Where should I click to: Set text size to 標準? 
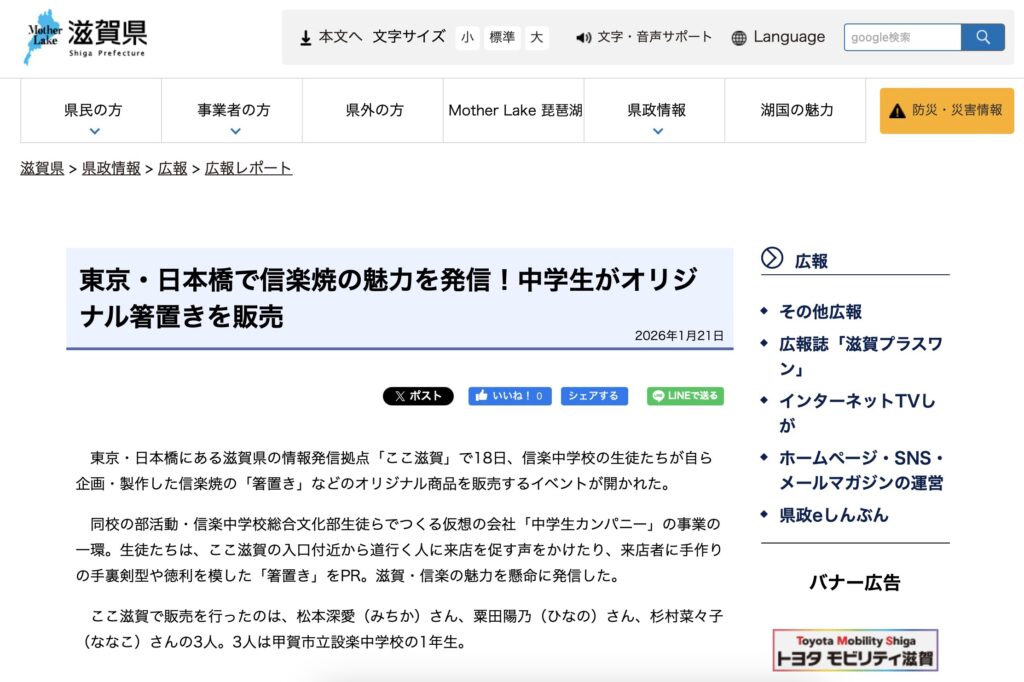point(502,37)
